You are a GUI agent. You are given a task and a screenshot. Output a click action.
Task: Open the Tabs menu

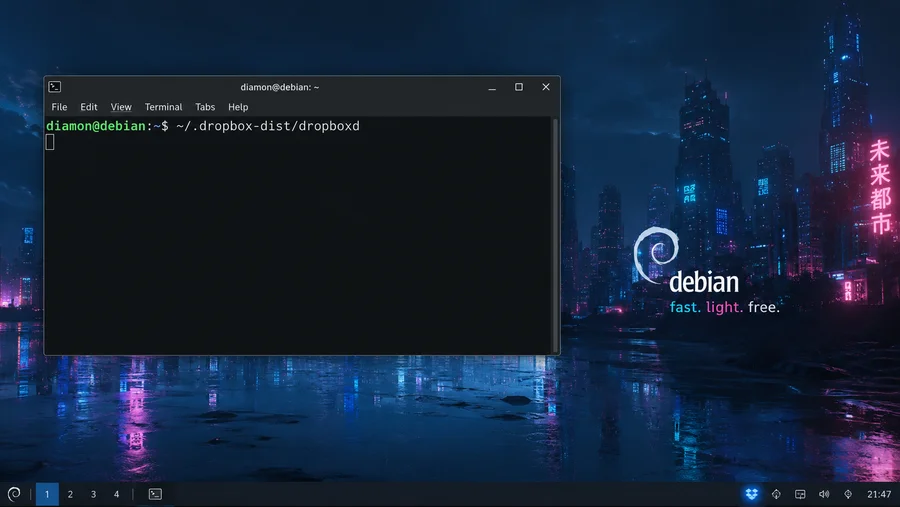[x=205, y=107]
